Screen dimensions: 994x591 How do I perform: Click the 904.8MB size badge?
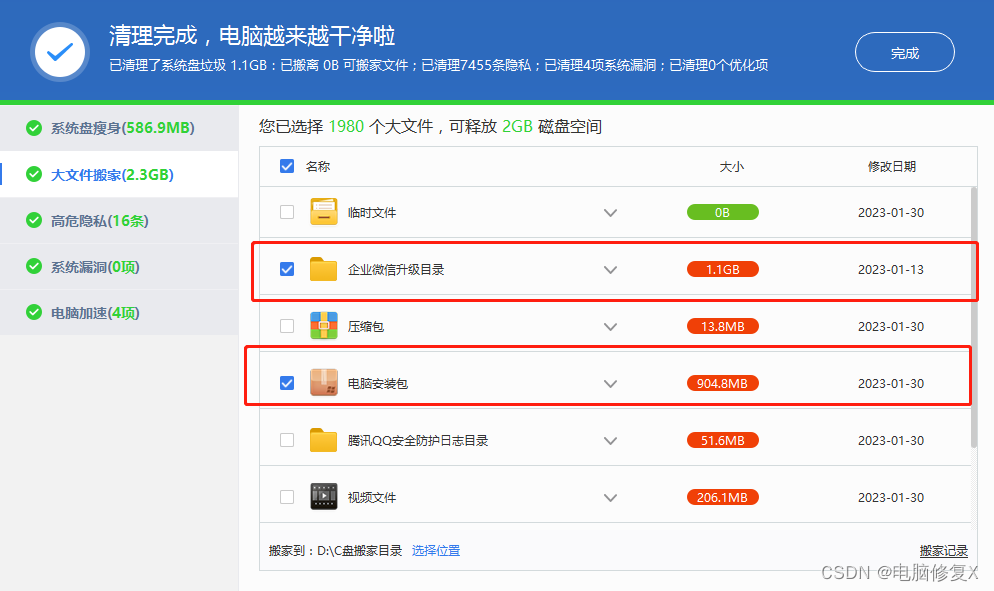tap(723, 383)
